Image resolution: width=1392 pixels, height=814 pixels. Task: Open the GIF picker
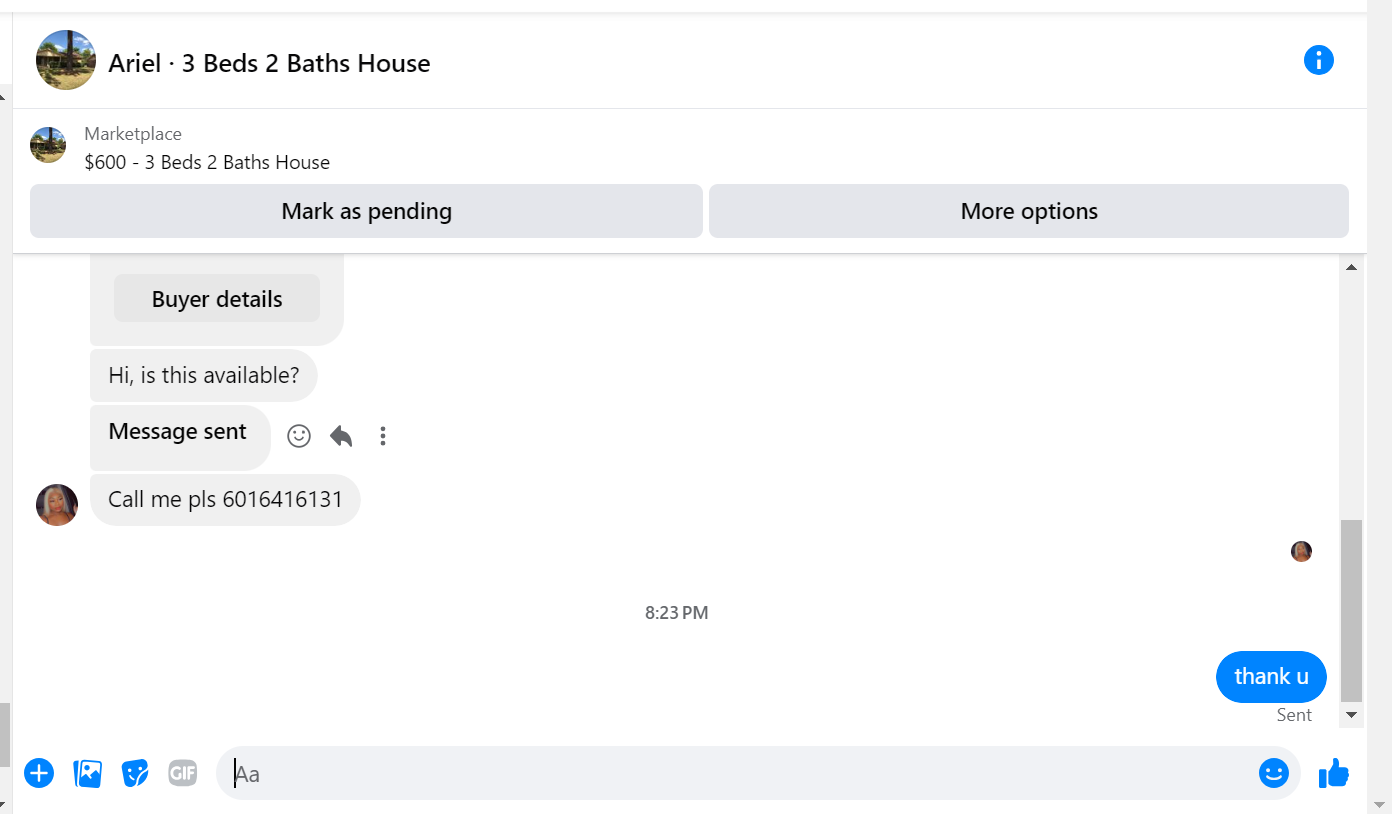point(183,773)
